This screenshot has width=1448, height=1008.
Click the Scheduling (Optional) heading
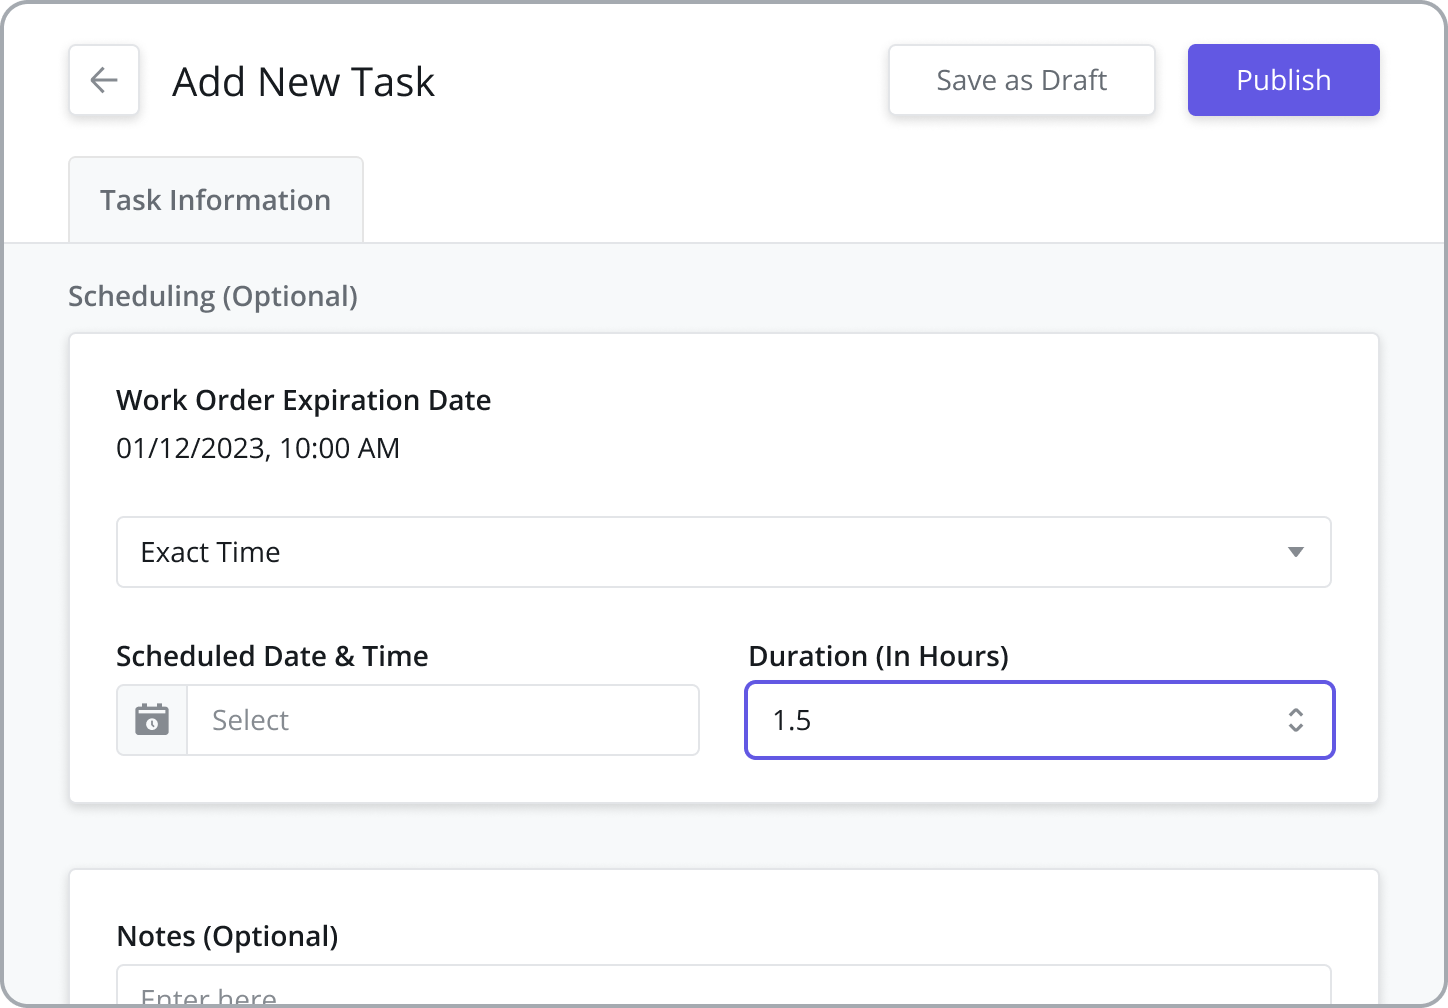click(213, 297)
